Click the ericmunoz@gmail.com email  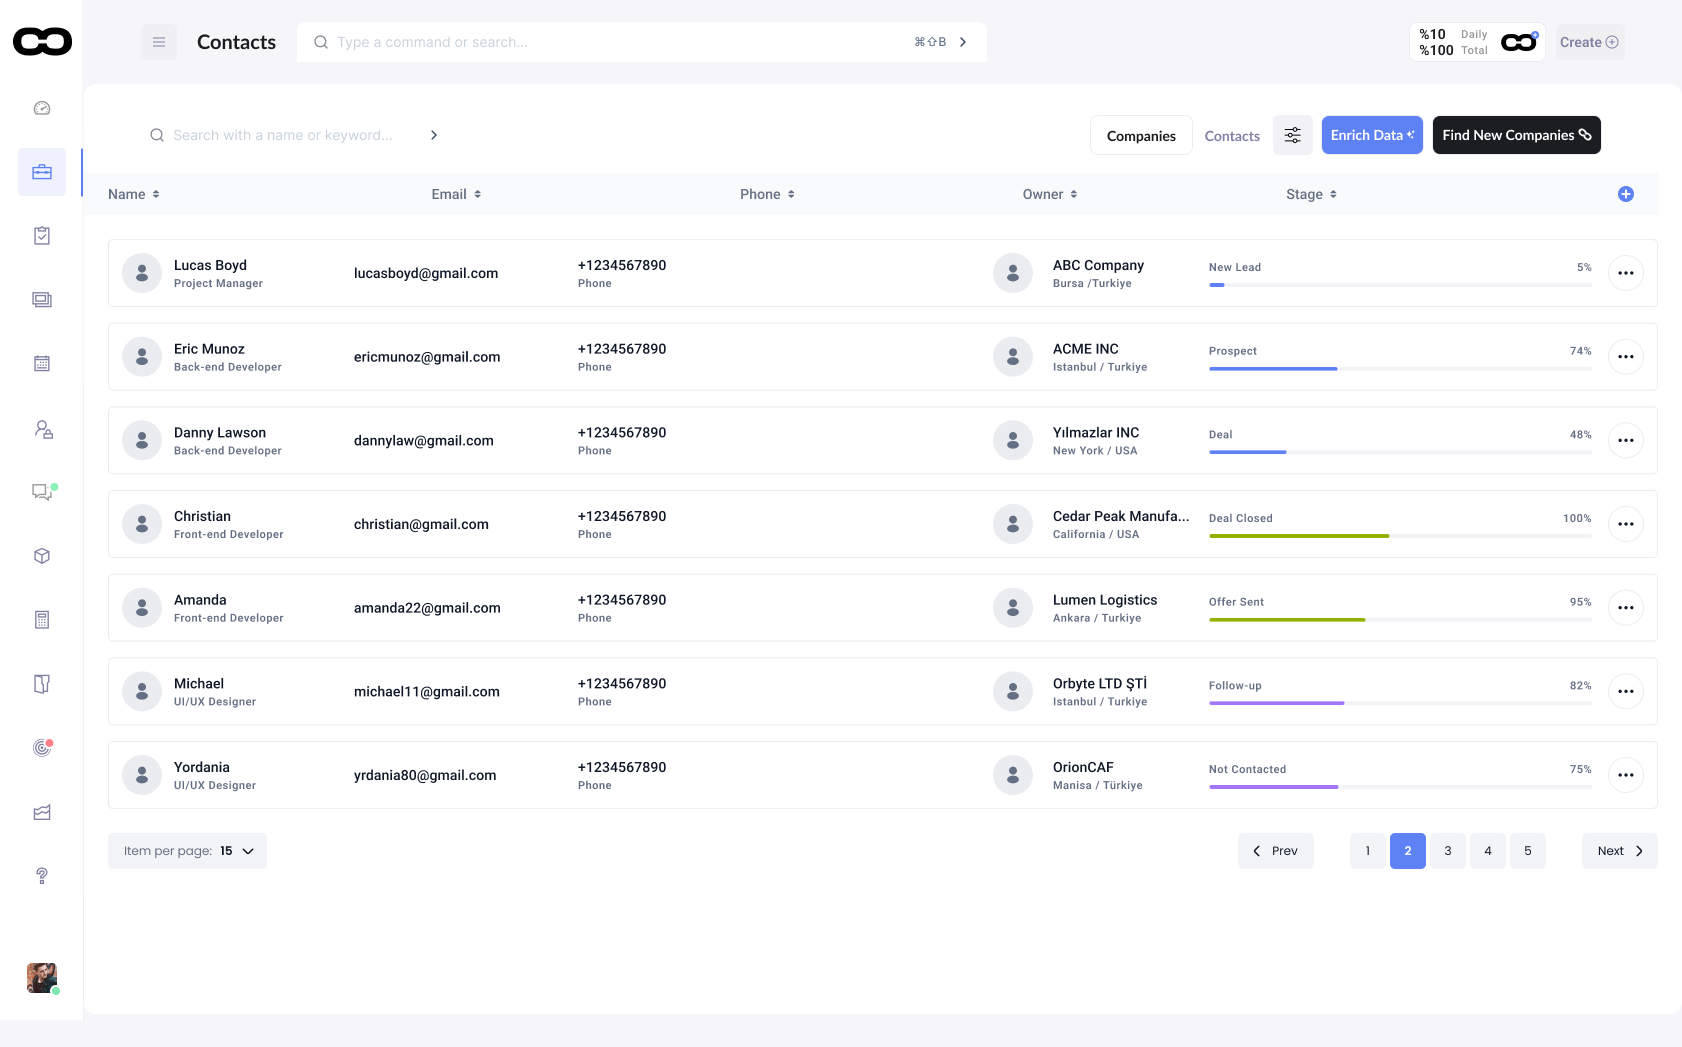coord(427,357)
